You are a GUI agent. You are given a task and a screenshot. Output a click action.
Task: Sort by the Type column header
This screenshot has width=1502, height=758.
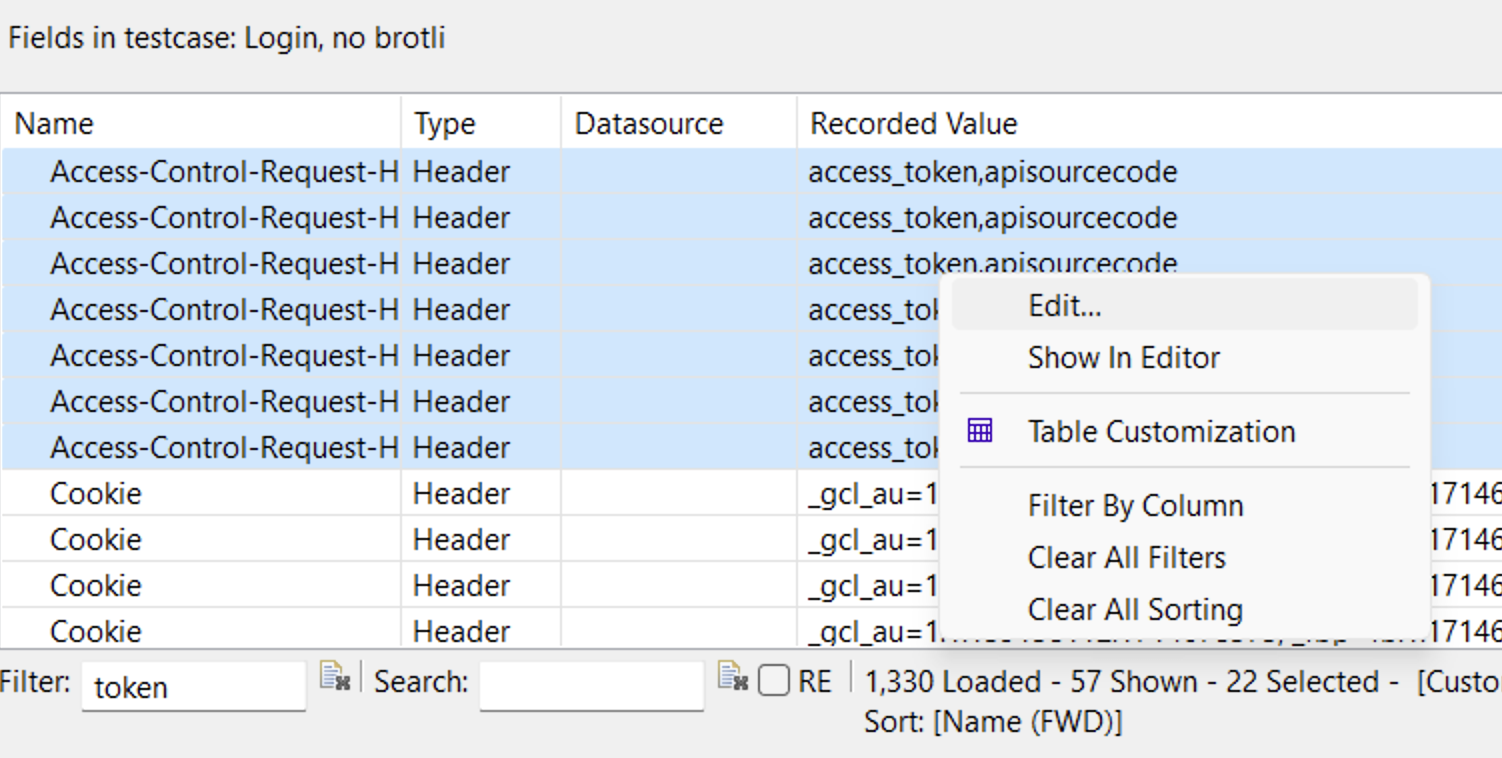tap(481, 123)
